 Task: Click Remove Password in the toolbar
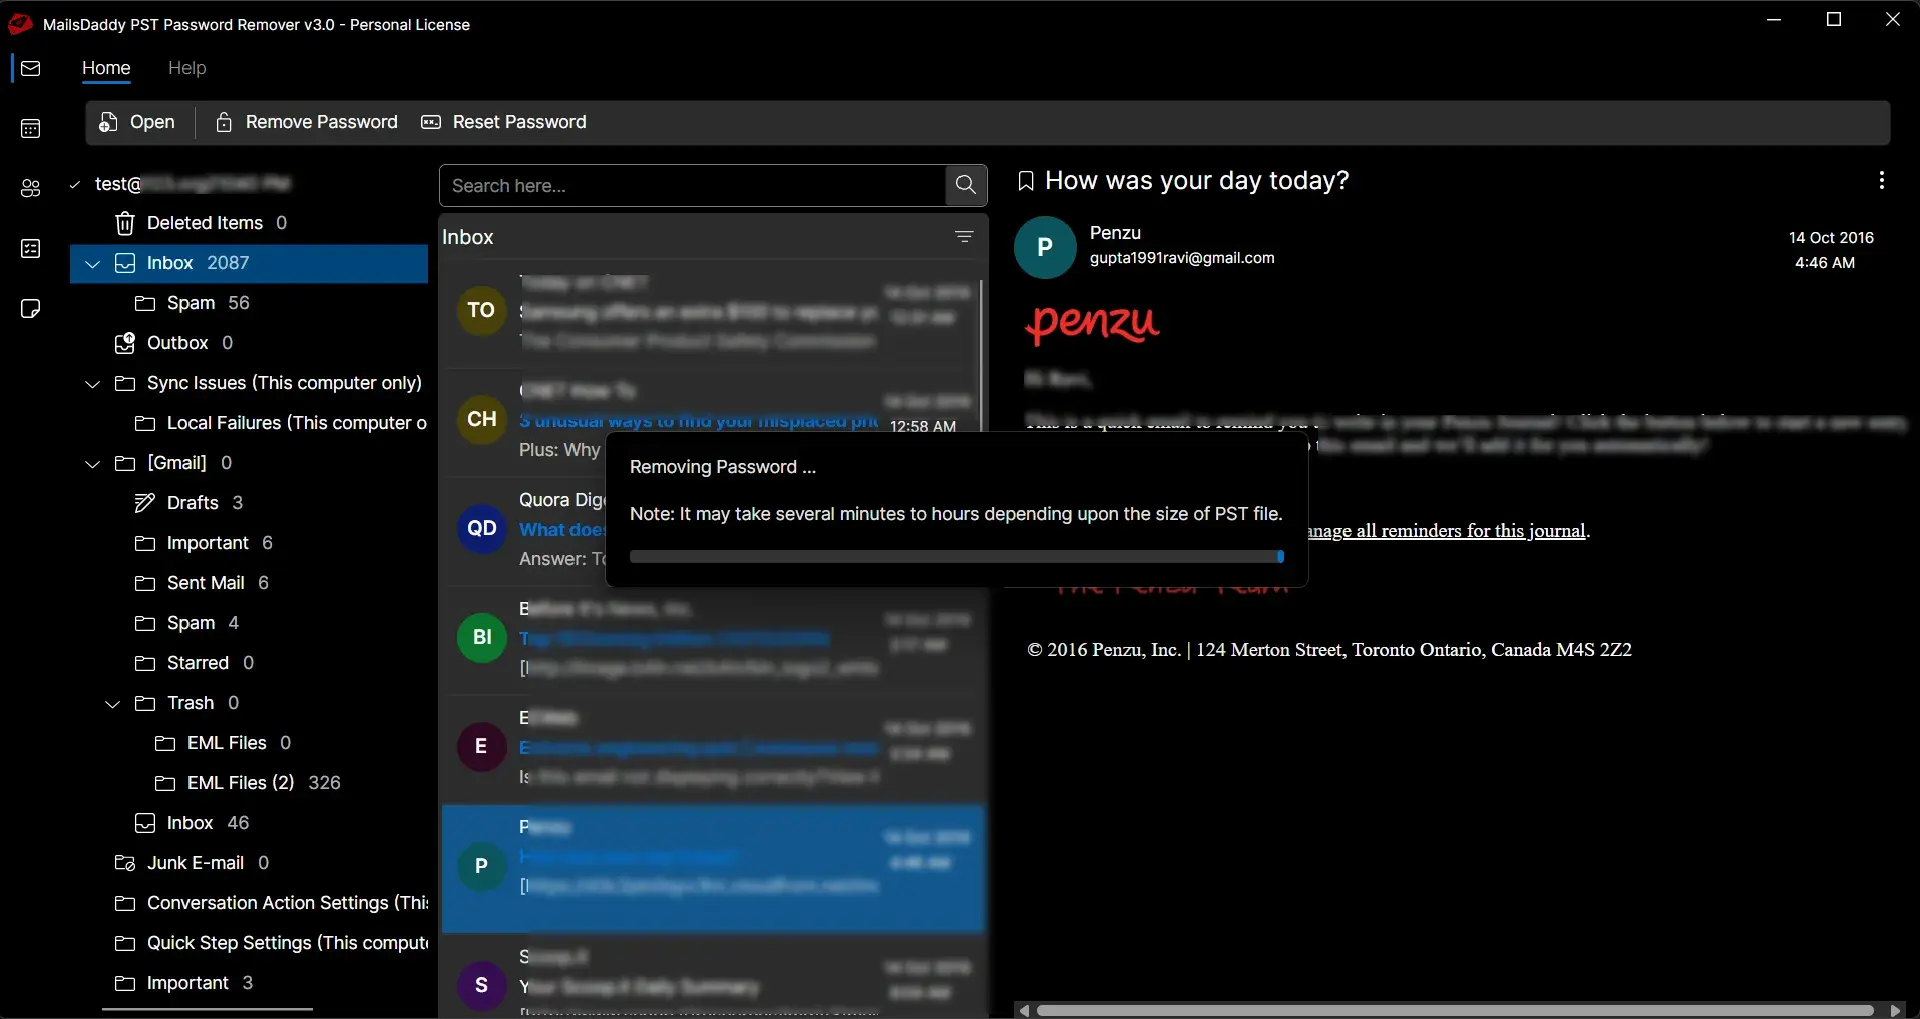[x=307, y=122]
